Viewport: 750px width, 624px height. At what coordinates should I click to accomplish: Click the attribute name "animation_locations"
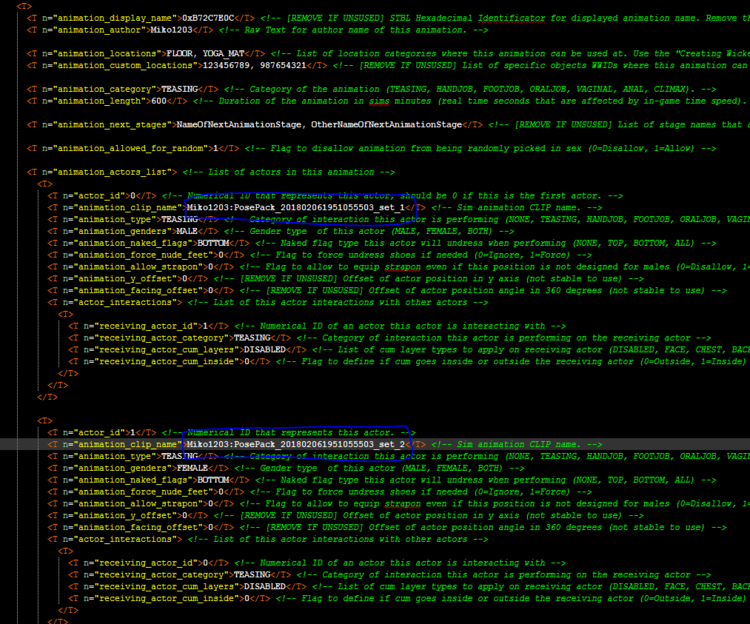107,54
